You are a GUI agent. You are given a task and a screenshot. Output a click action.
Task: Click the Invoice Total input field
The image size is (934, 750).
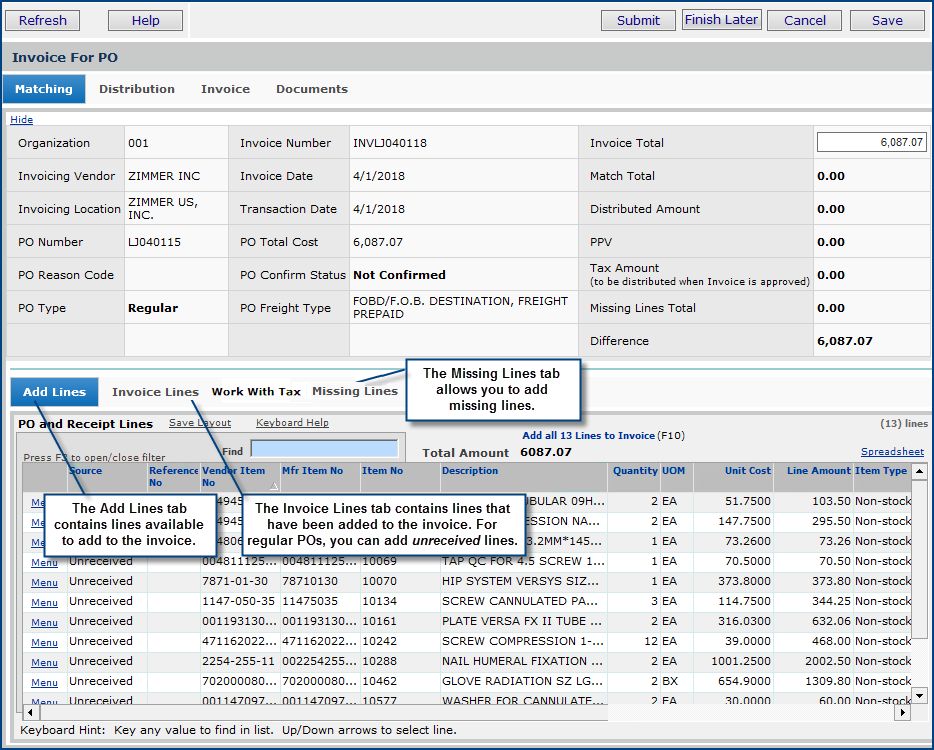pyautogui.click(x=871, y=143)
